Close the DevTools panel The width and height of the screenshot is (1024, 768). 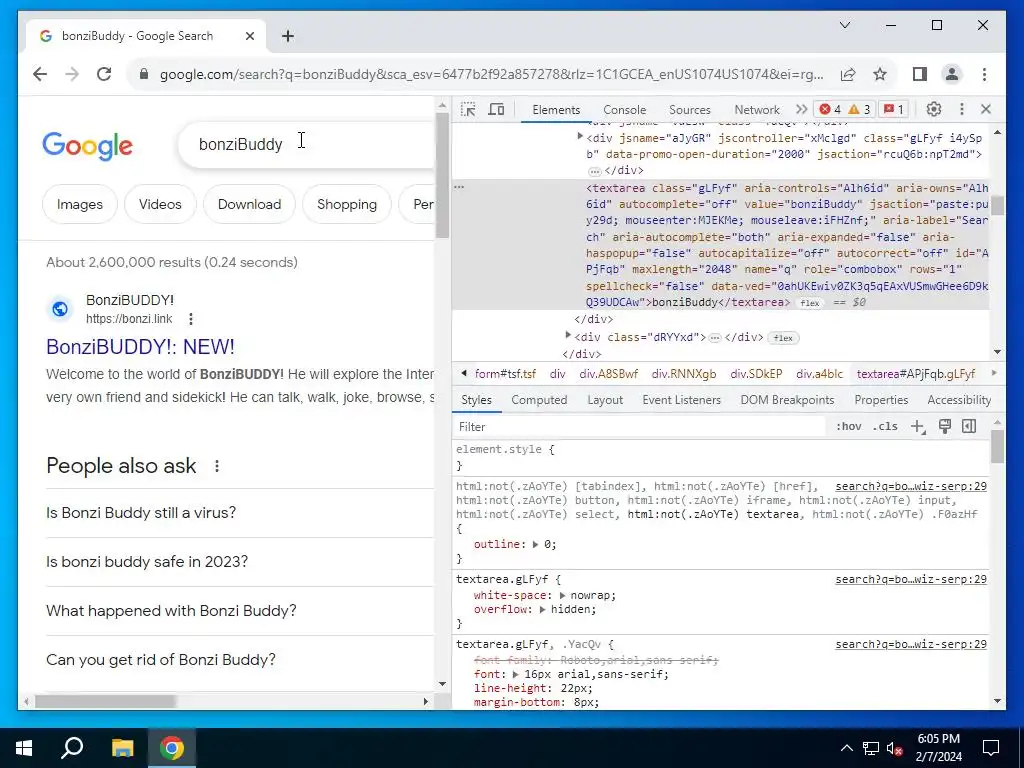click(986, 109)
